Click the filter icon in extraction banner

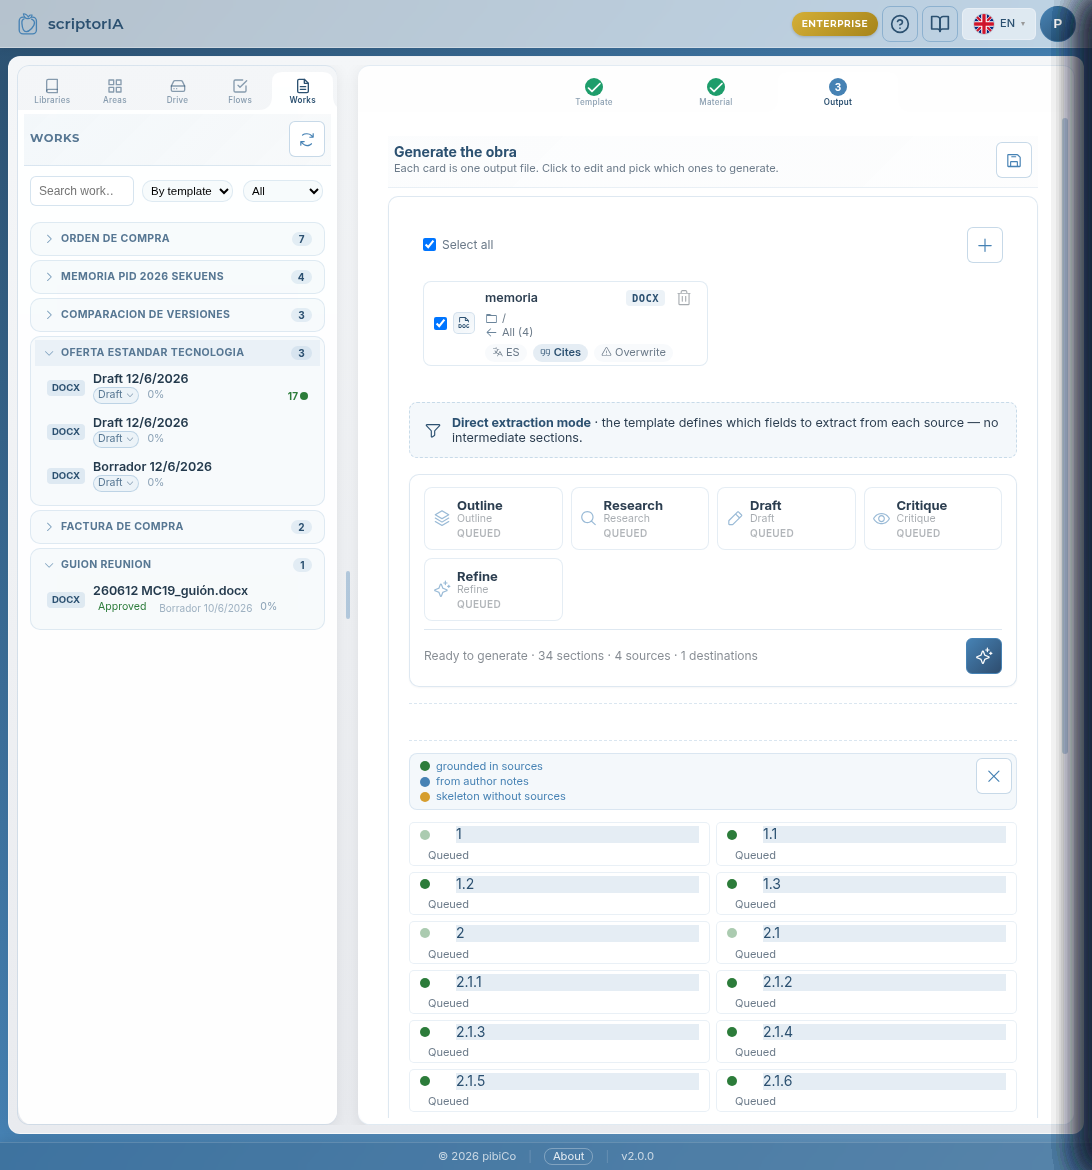coord(433,431)
